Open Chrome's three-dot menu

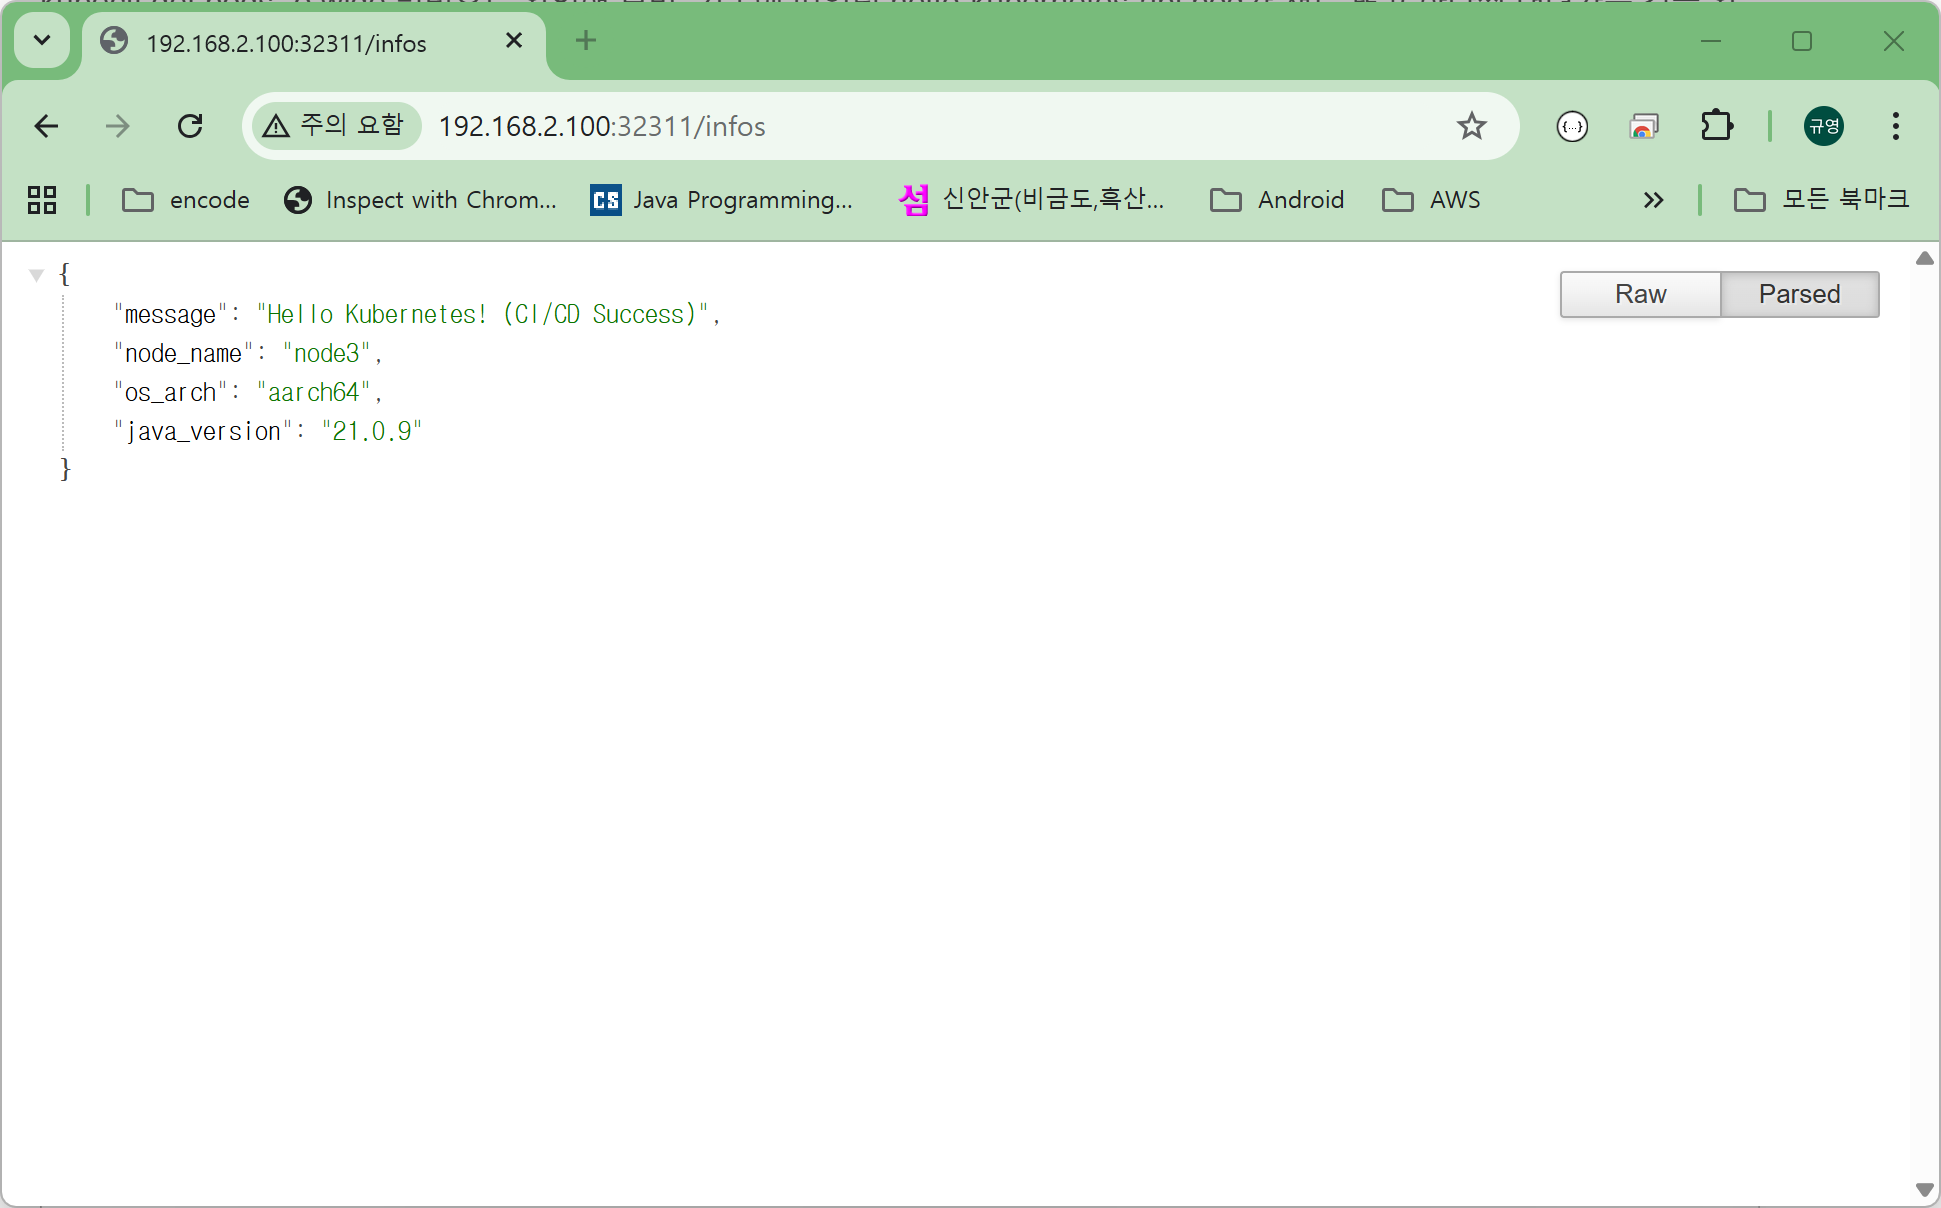tap(1895, 126)
